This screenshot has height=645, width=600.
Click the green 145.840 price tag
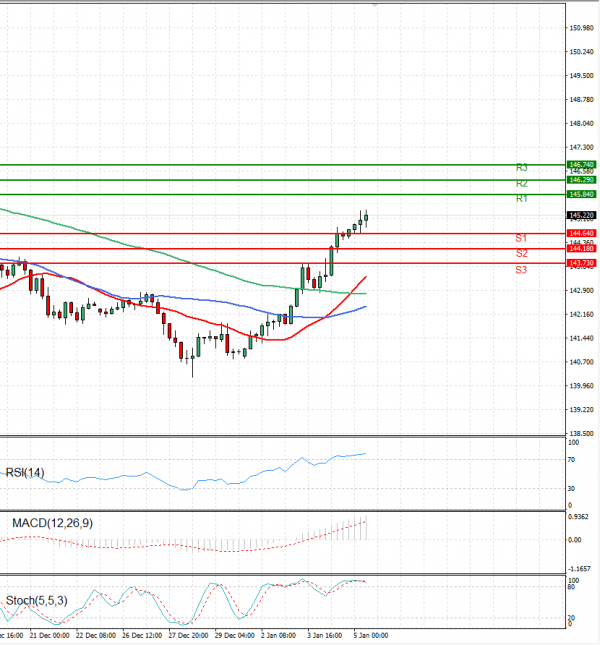click(x=581, y=194)
